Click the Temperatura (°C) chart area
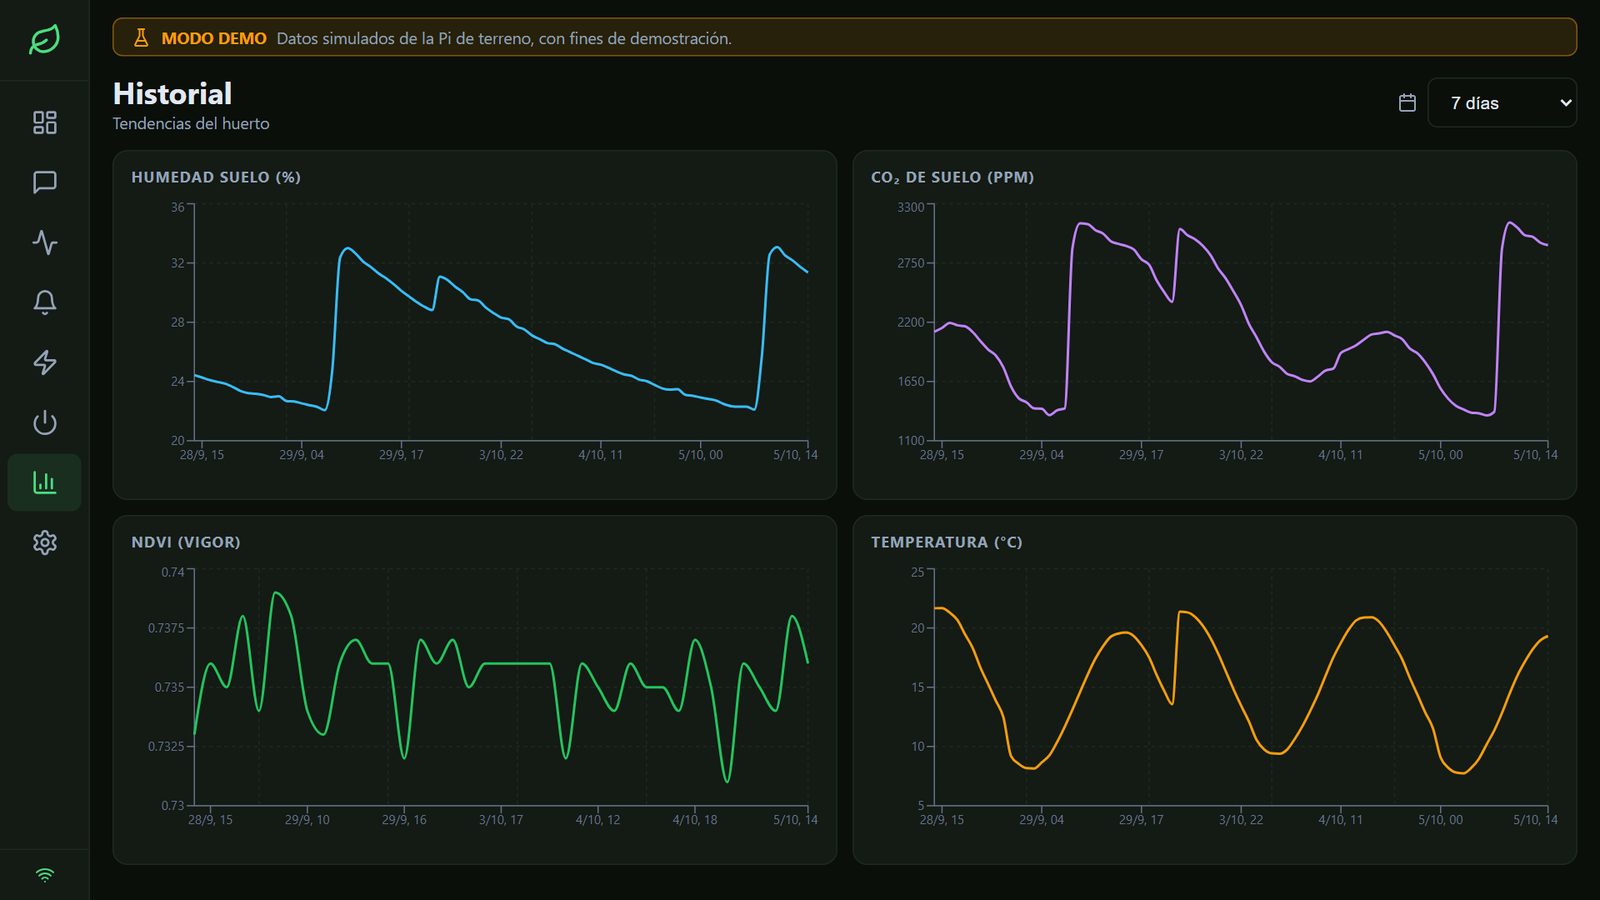Image resolution: width=1600 pixels, height=900 pixels. [x=1241, y=687]
